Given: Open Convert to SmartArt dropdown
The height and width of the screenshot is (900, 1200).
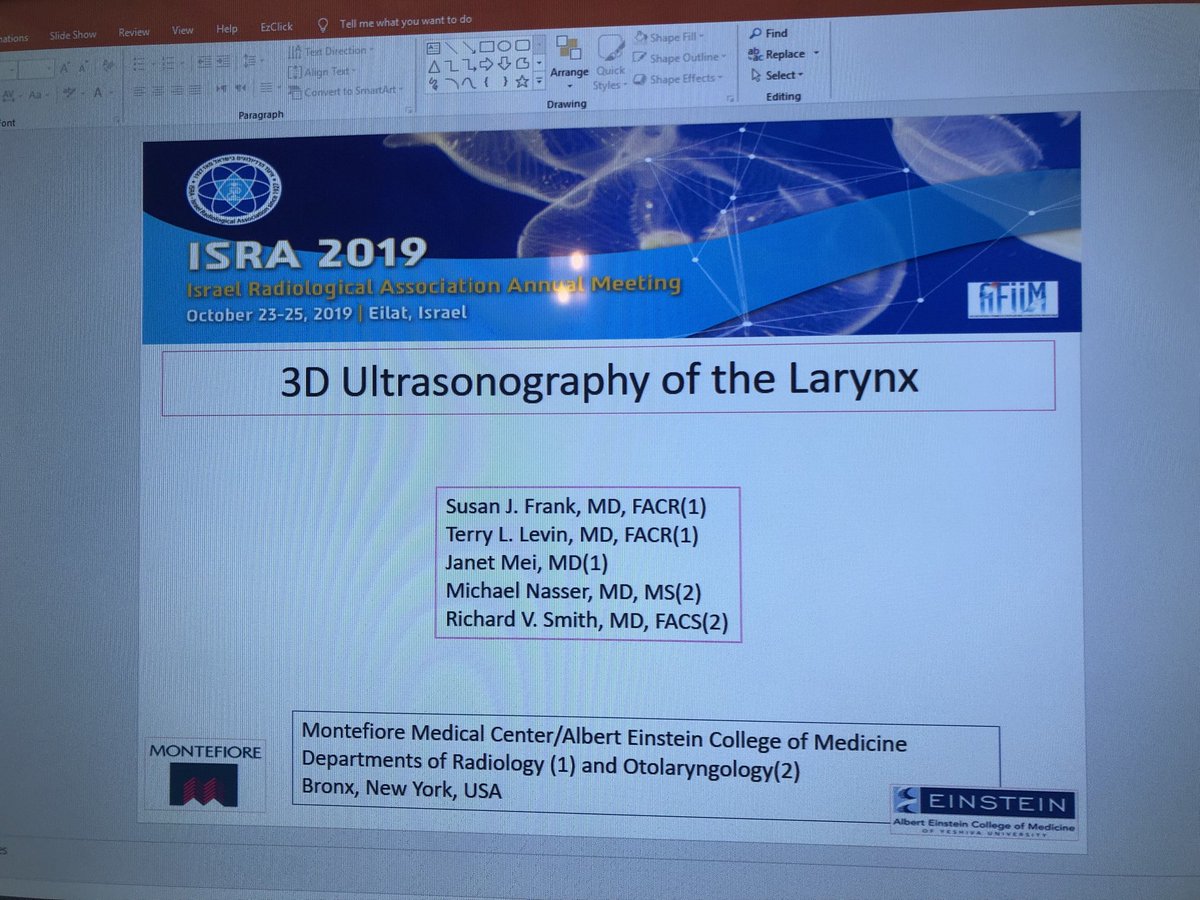Looking at the screenshot, I should (346, 92).
